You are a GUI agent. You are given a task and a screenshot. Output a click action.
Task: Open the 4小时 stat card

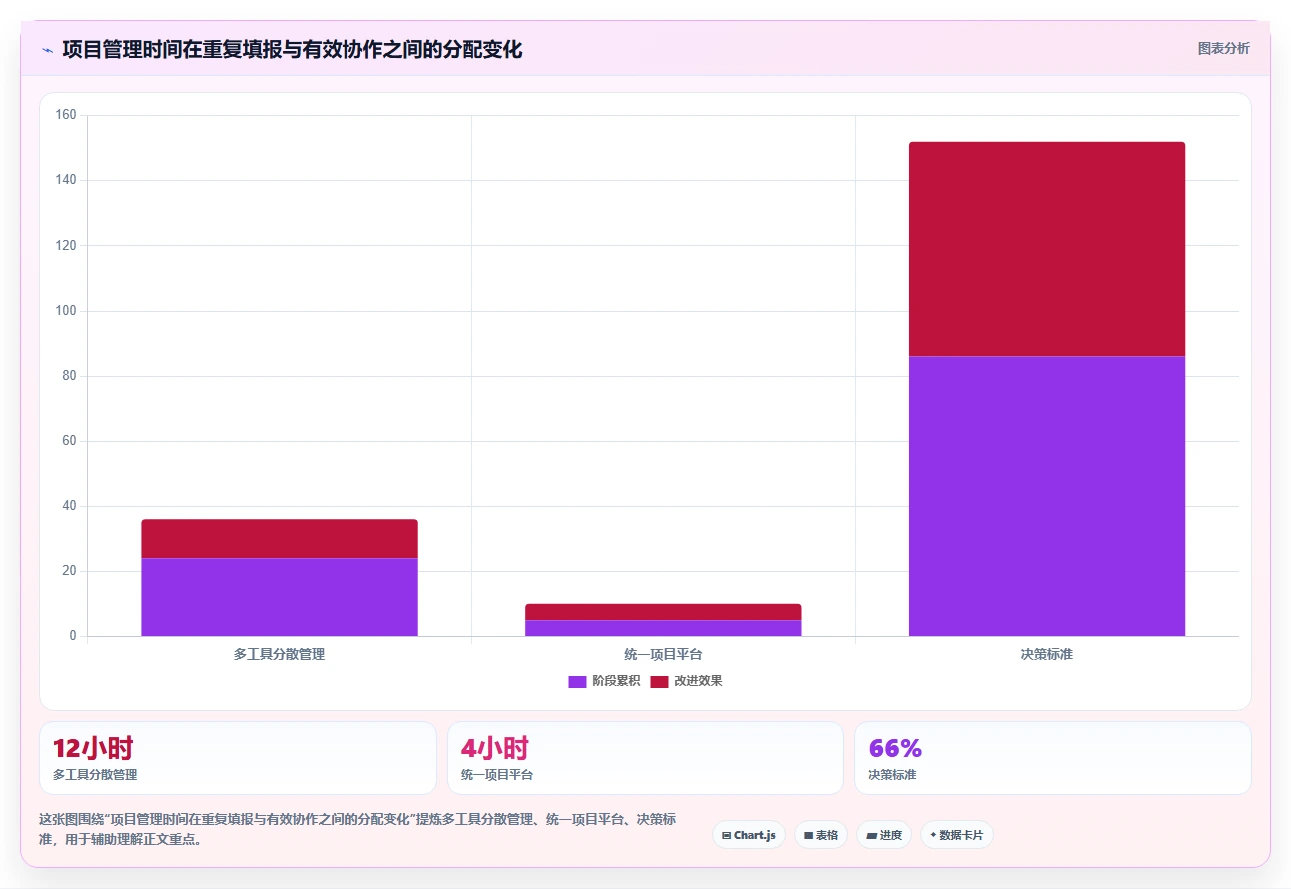[x=645, y=758]
